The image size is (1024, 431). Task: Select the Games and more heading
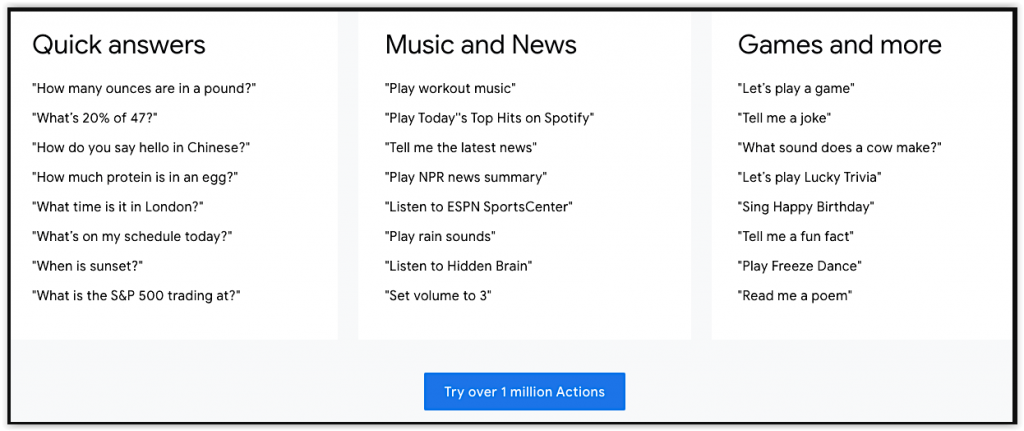coord(840,44)
